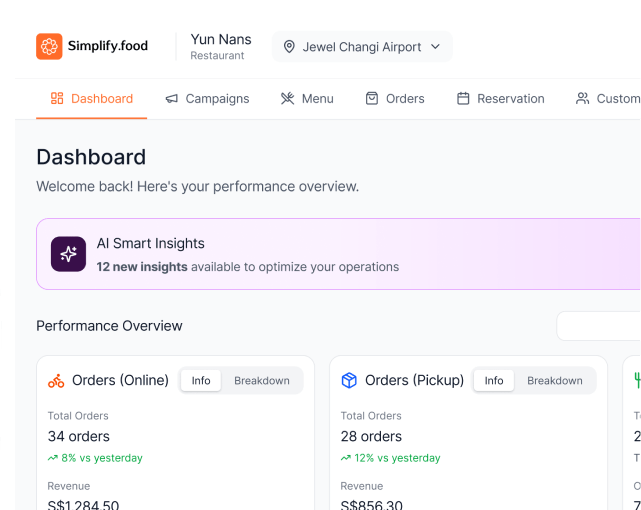Switch Orders (Online) card to Breakdown

tap(262, 381)
